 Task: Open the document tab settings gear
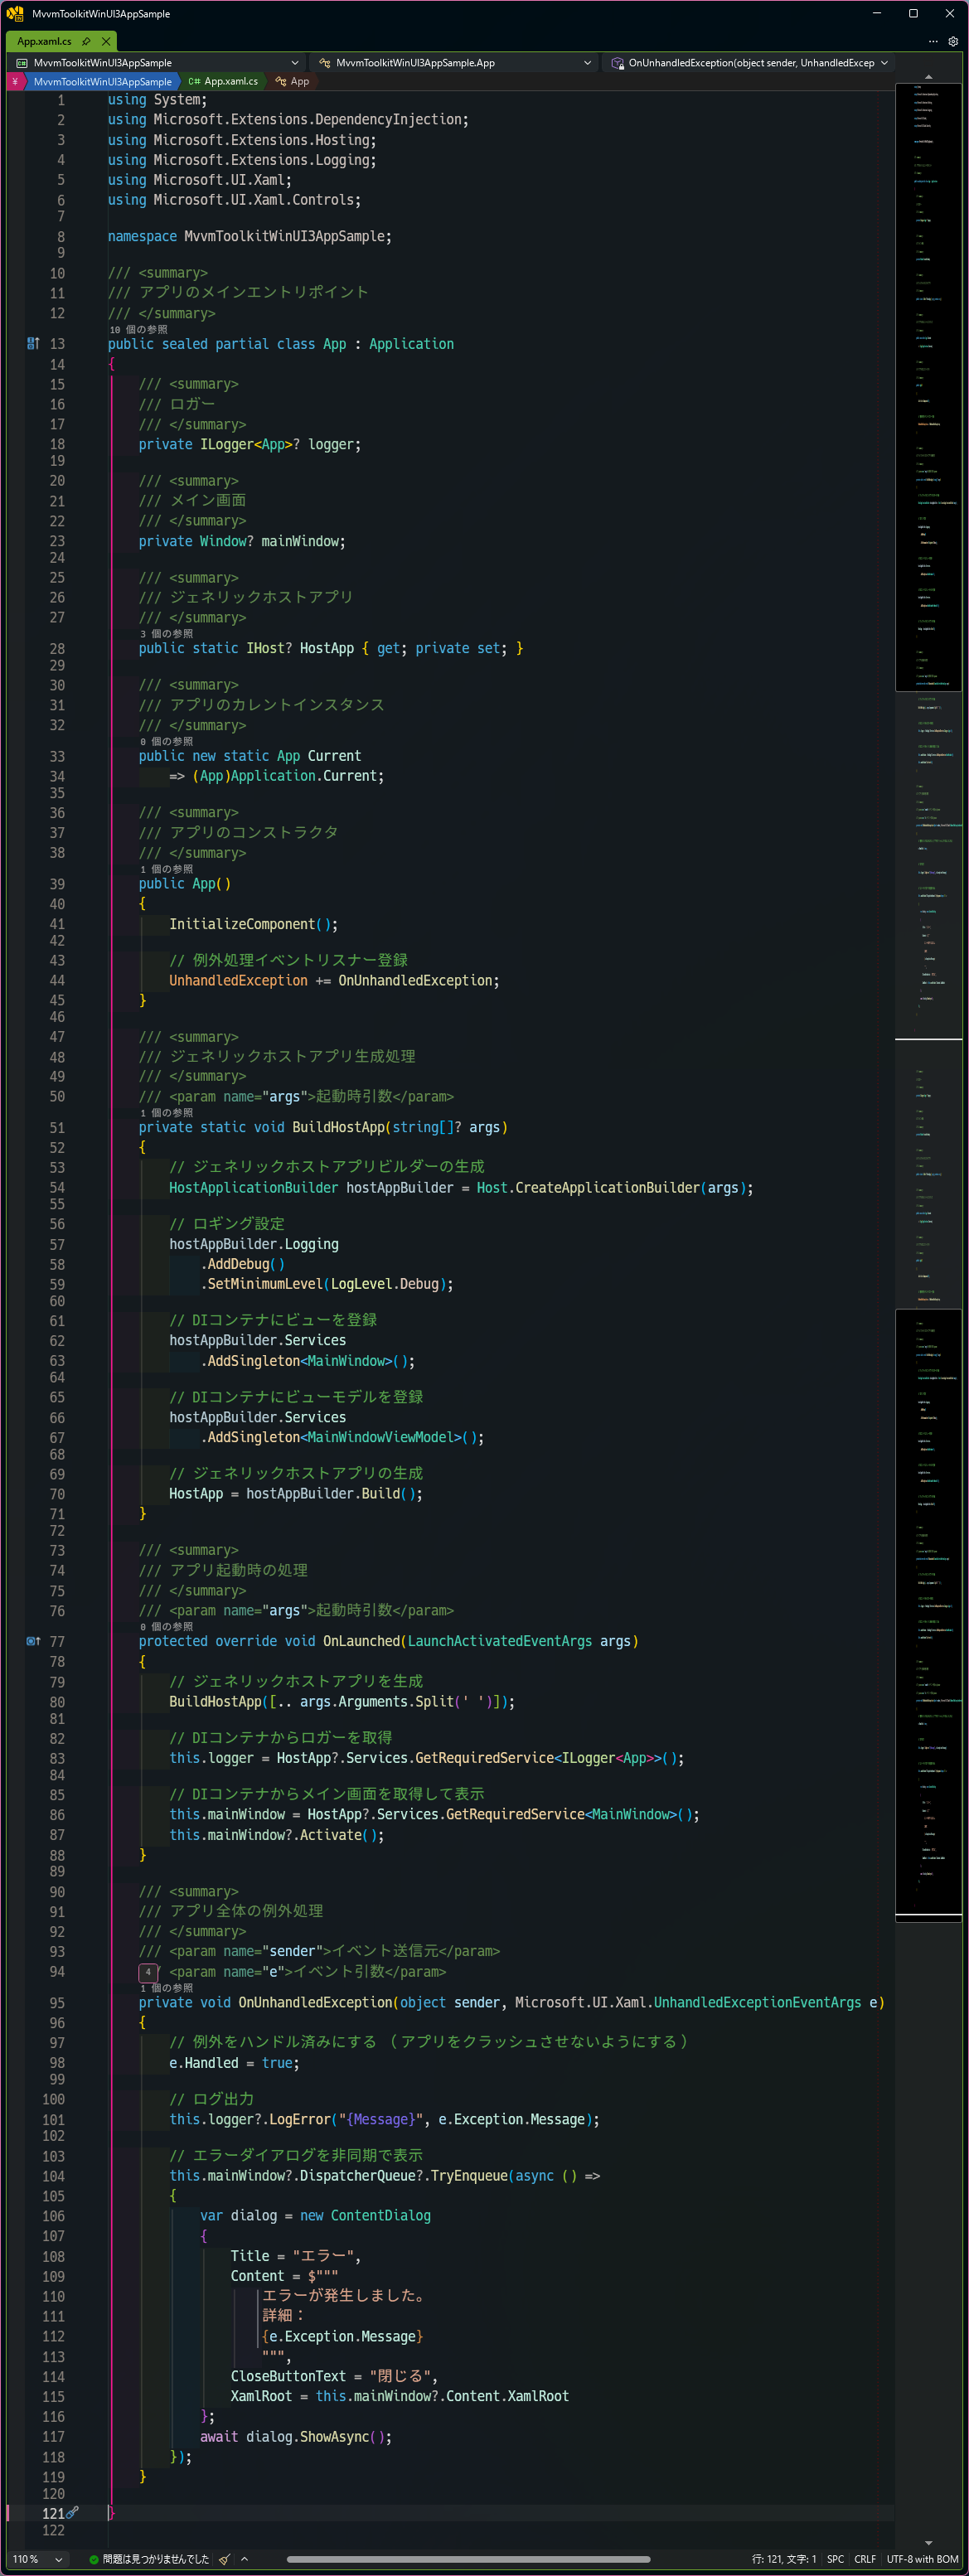pos(953,41)
